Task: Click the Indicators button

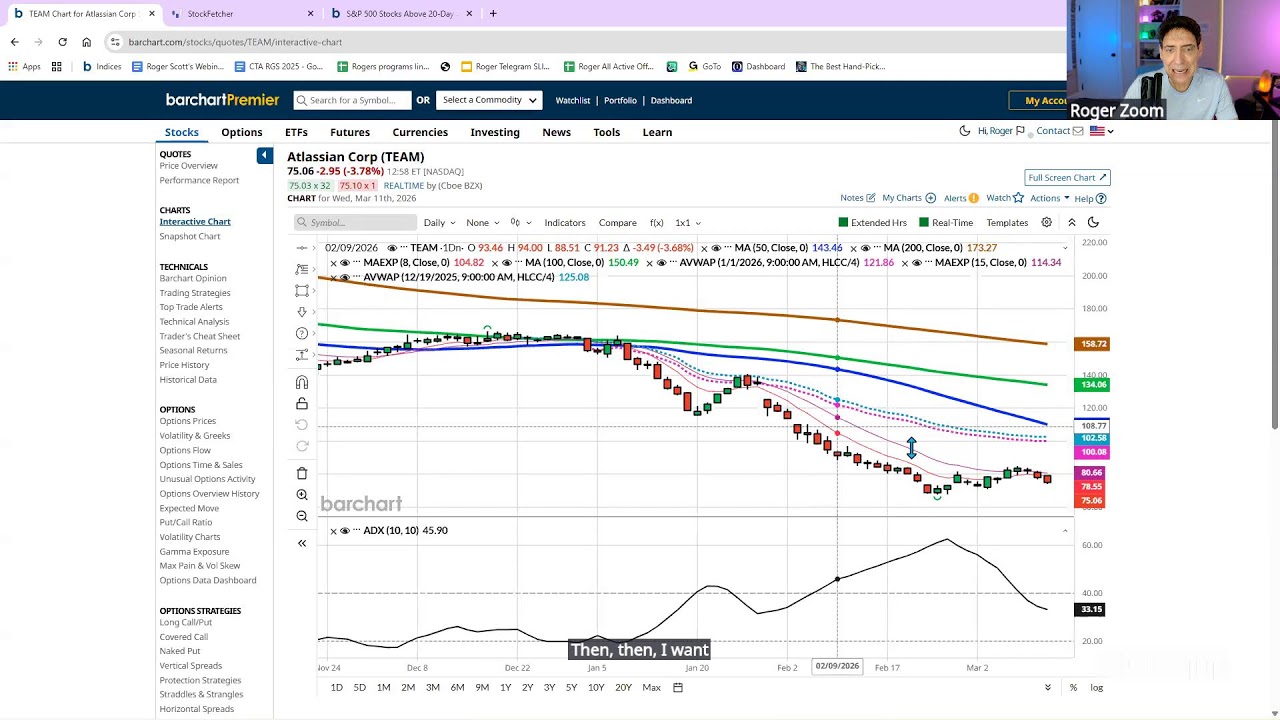Action: click(x=565, y=223)
